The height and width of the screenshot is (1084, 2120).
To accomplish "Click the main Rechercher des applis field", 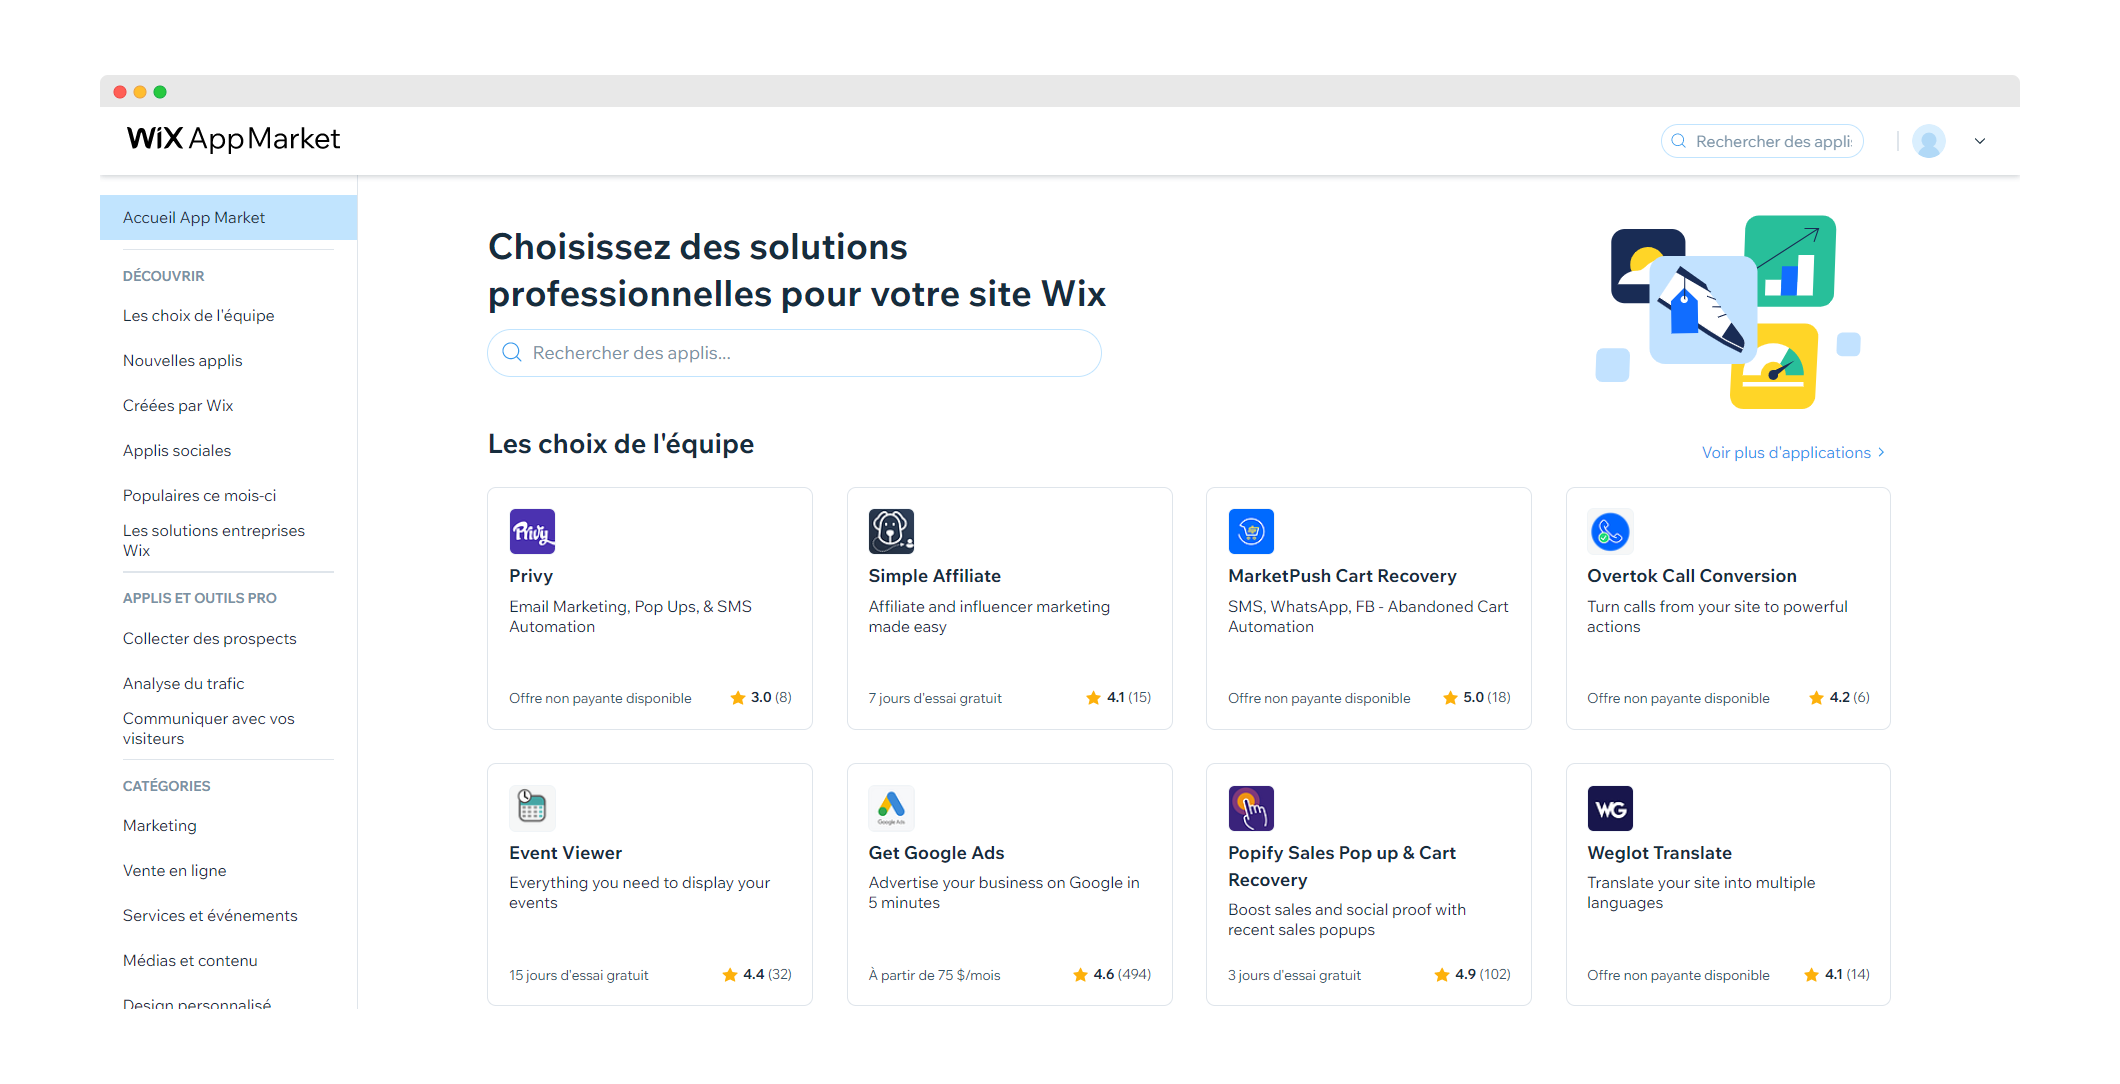I will (795, 353).
